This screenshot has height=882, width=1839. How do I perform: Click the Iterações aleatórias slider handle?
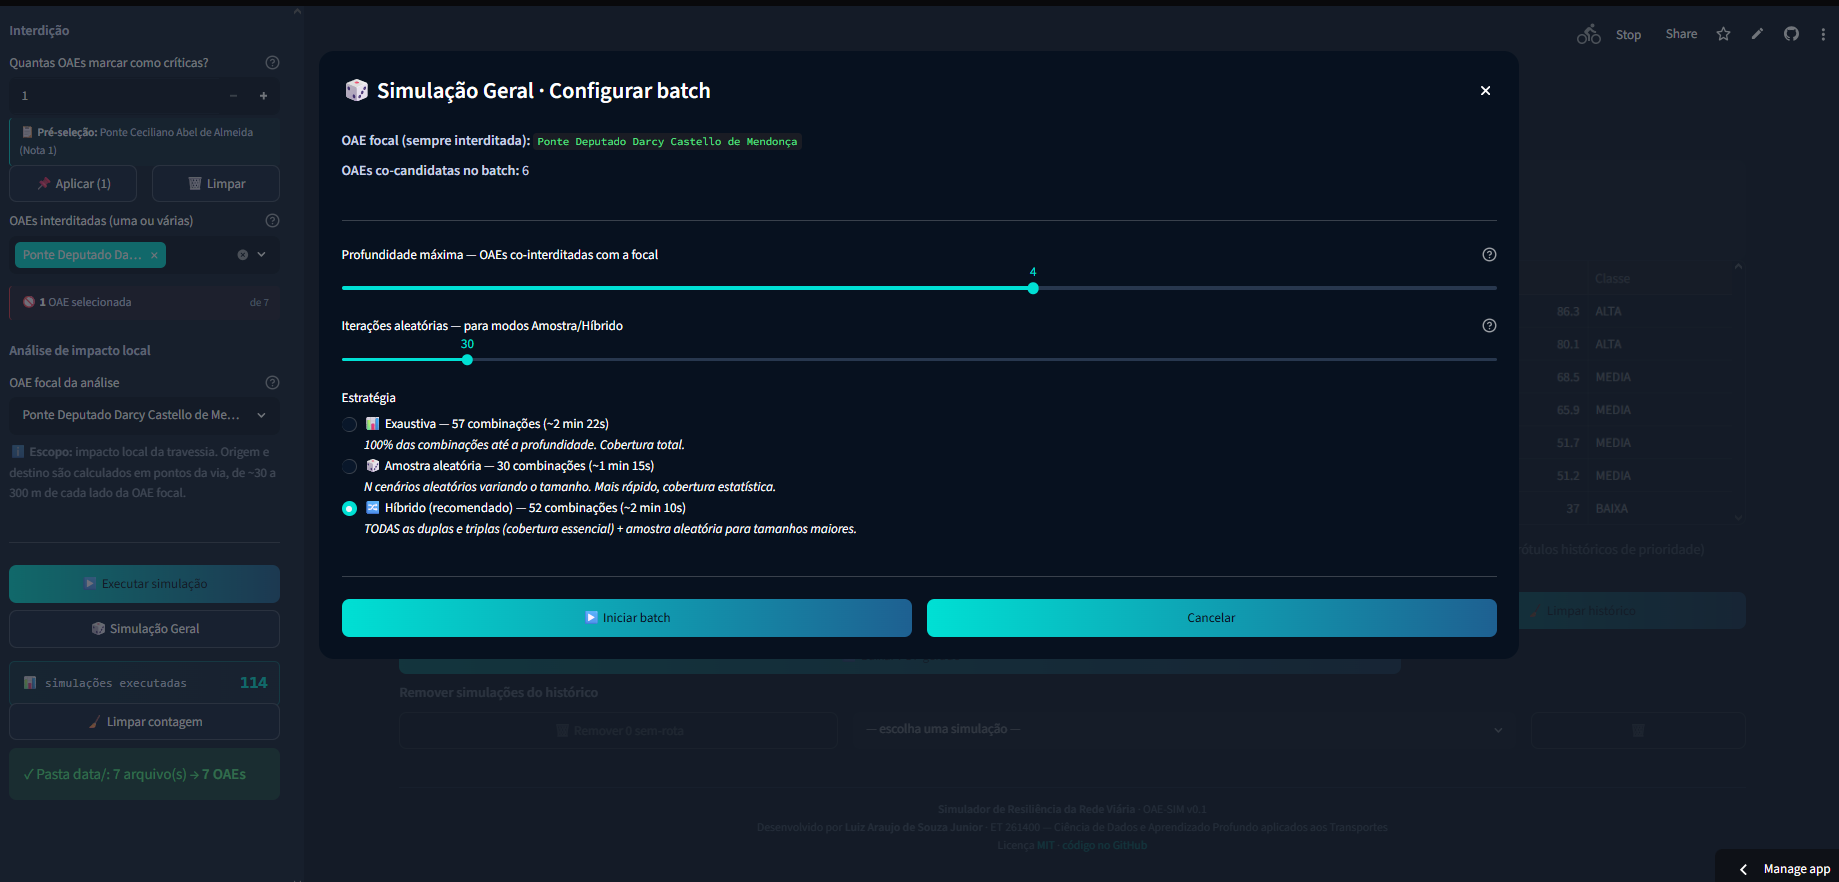pyautogui.click(x=467, y=360)
